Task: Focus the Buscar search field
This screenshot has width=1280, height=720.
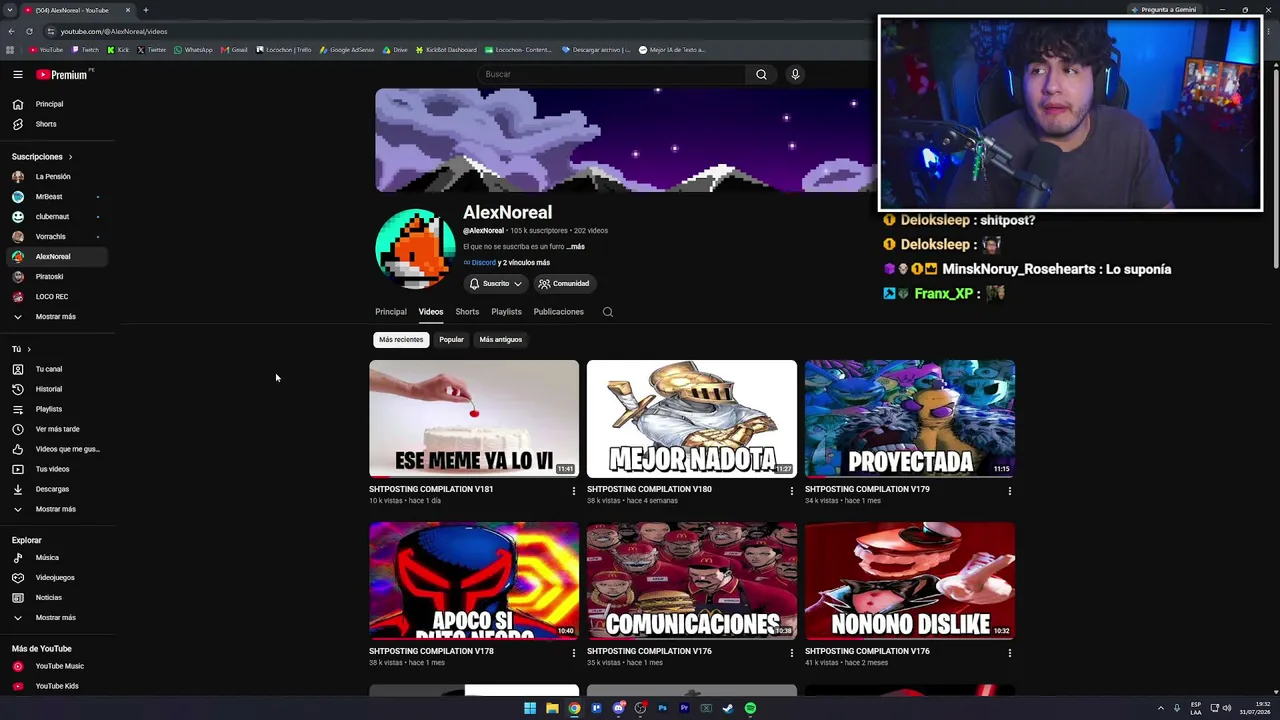Action: tap(612, 74)
